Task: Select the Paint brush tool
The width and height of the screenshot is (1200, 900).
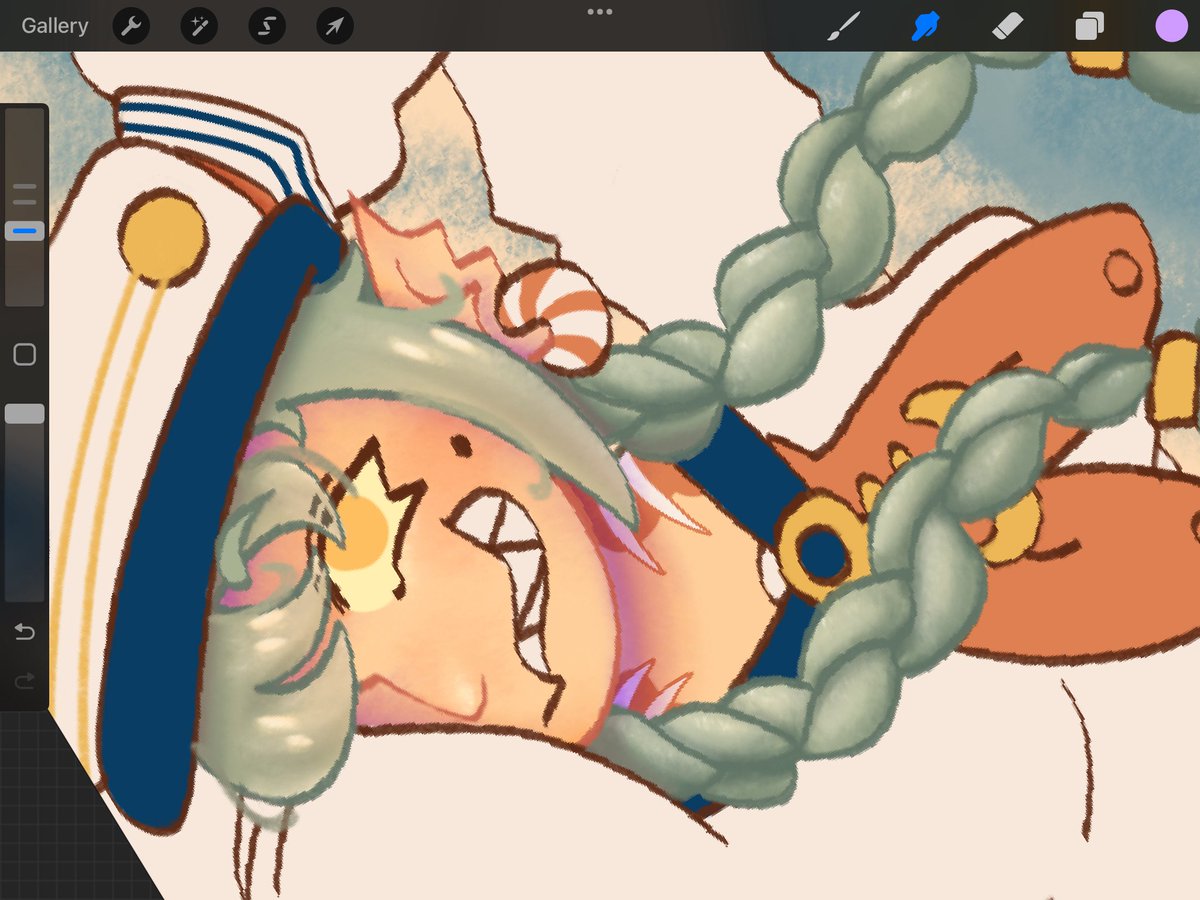Action: [x=845, y=26]
